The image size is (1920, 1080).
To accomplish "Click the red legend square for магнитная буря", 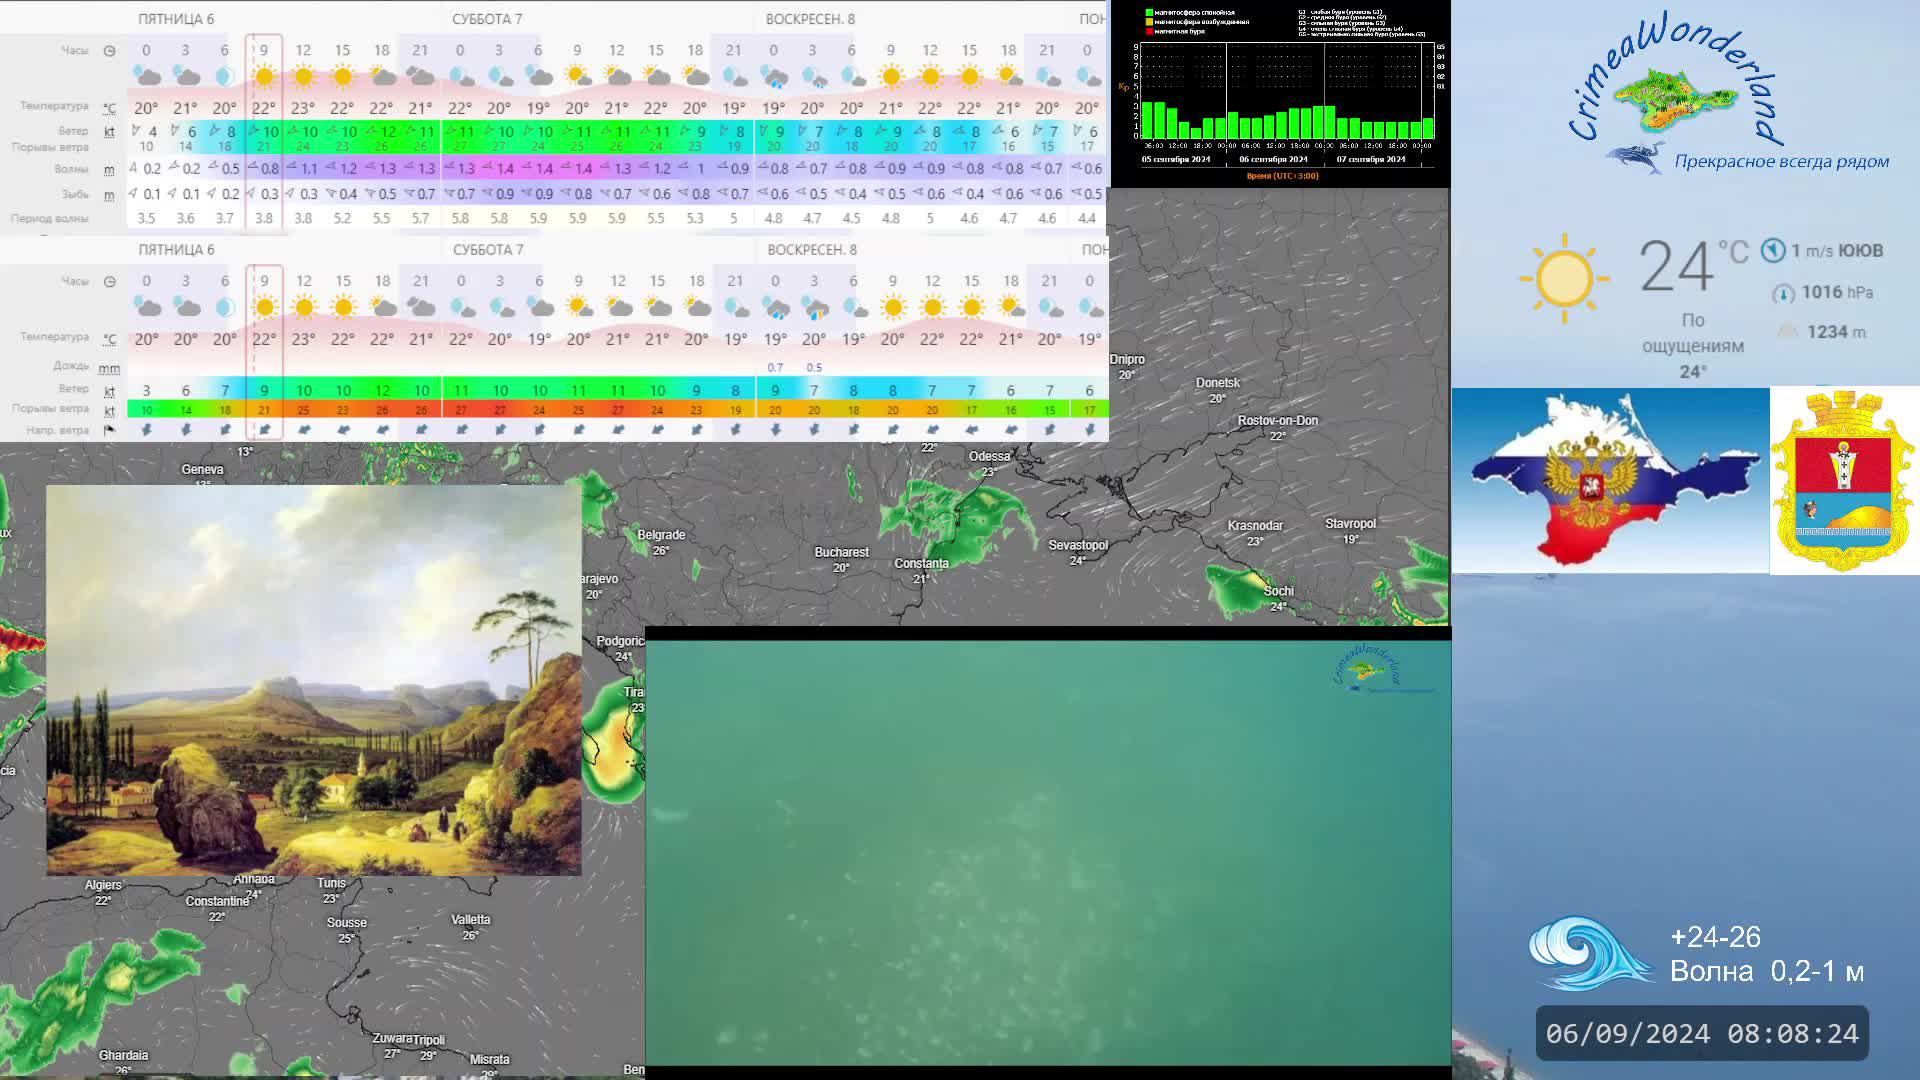I will click(1149, 31).
